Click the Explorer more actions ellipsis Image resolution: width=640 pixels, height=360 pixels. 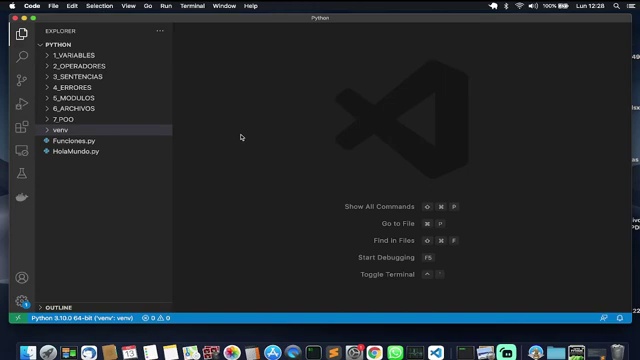coord(160,31)
